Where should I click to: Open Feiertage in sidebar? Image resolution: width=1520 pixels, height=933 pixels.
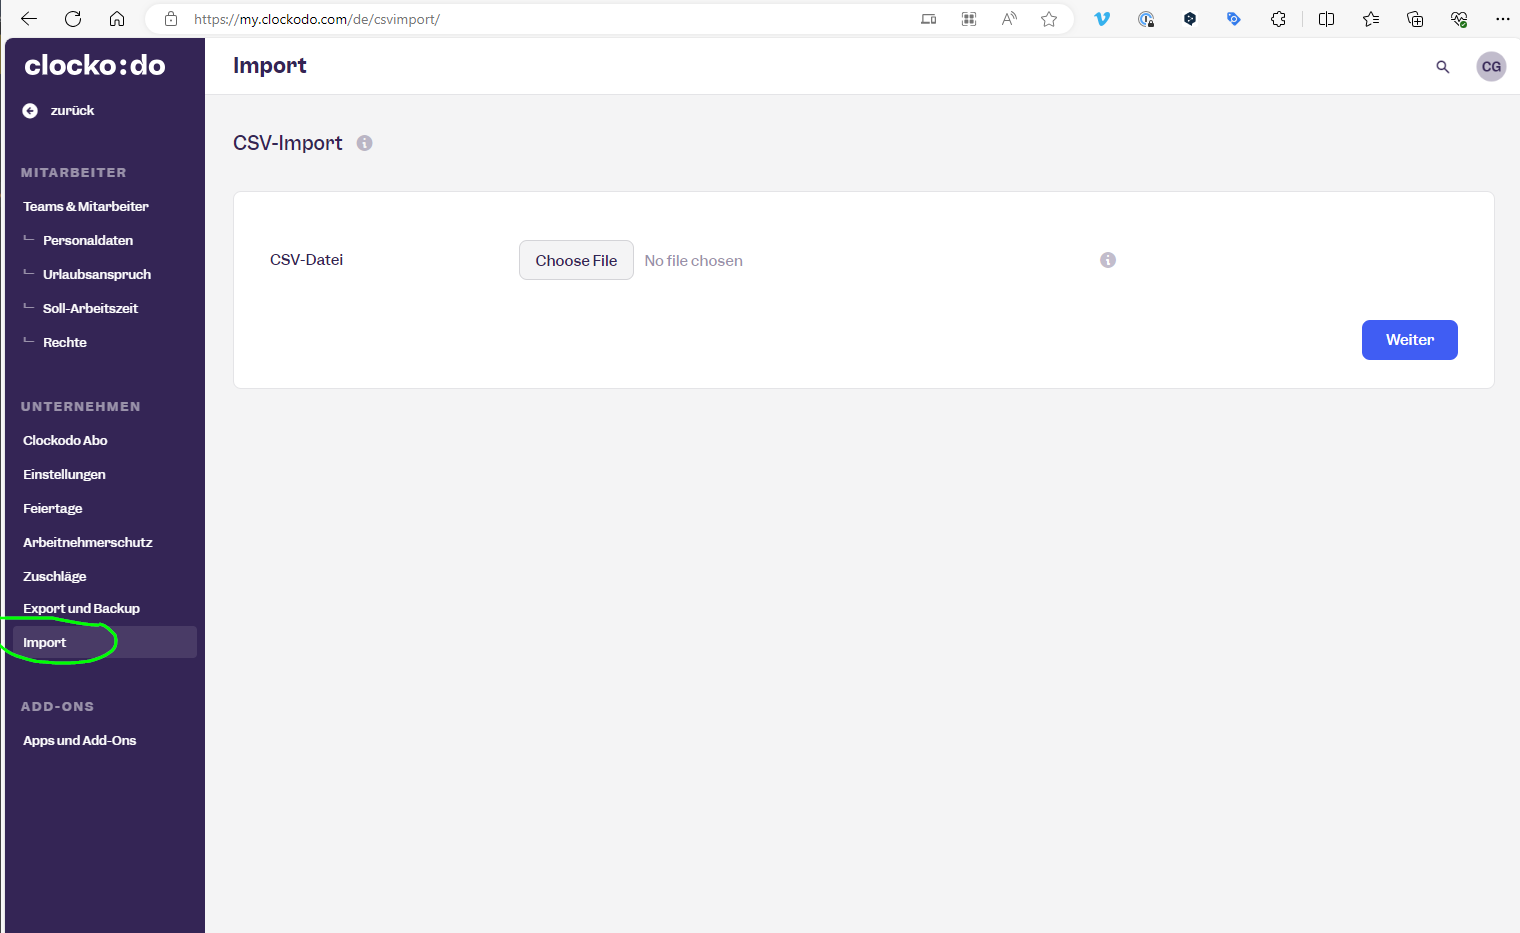click(x=53, y=508)
